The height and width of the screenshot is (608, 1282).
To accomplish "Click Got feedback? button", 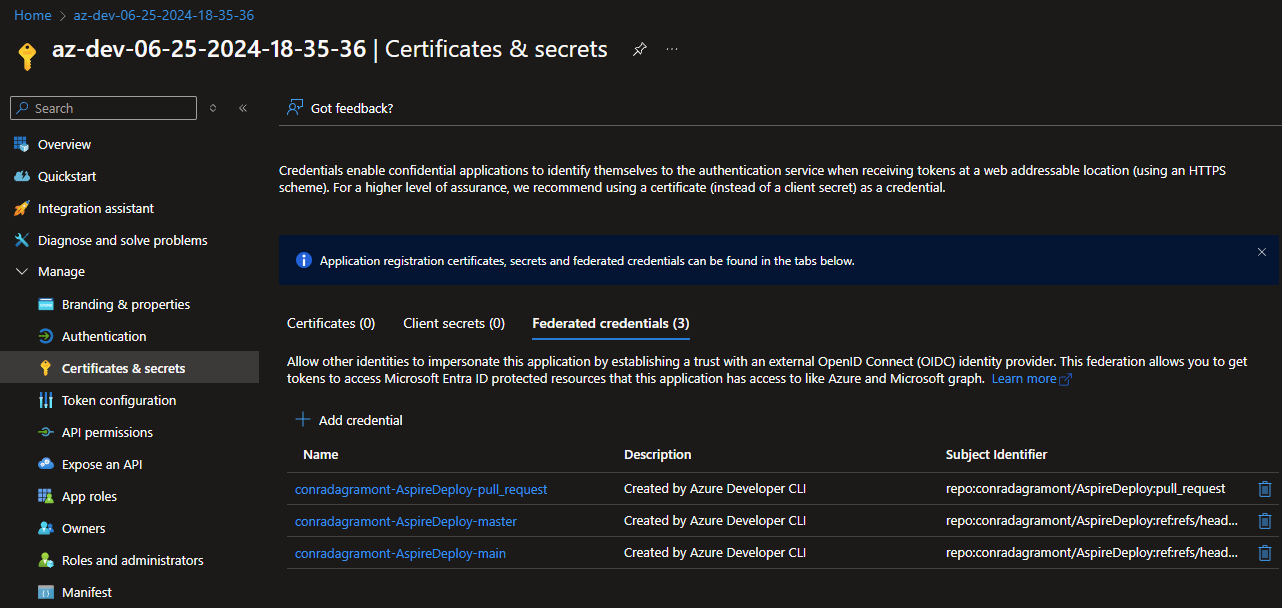I will [340, 108].
